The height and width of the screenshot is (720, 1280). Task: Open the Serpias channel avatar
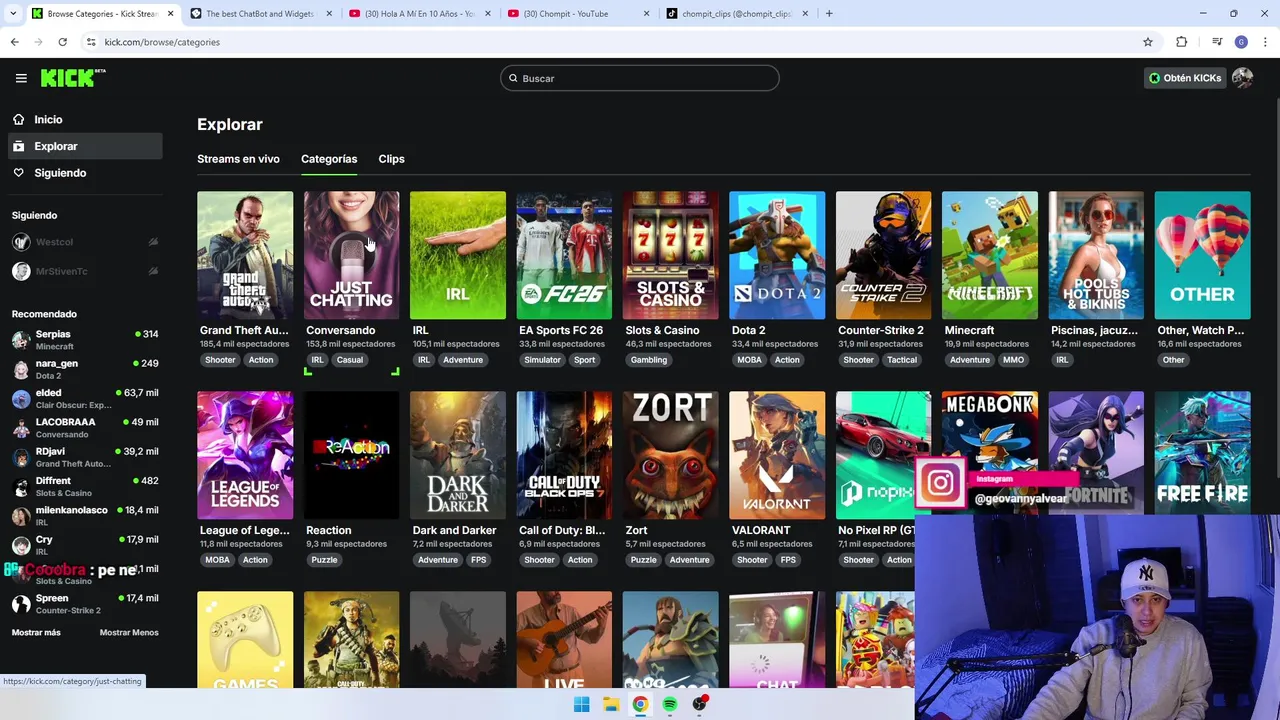[x=21, y=340]
